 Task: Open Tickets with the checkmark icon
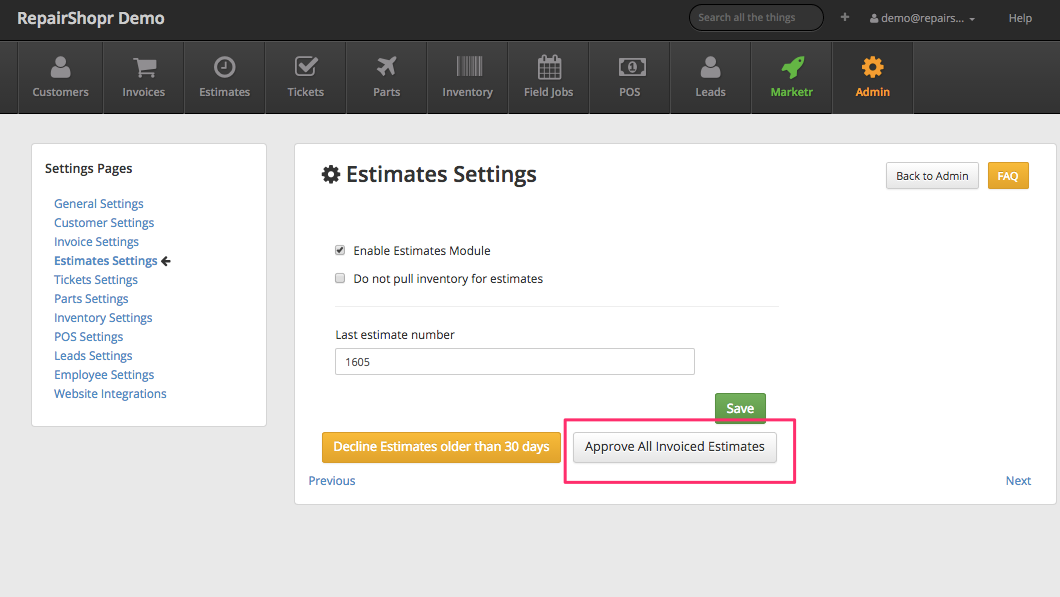tap(305, 68)
